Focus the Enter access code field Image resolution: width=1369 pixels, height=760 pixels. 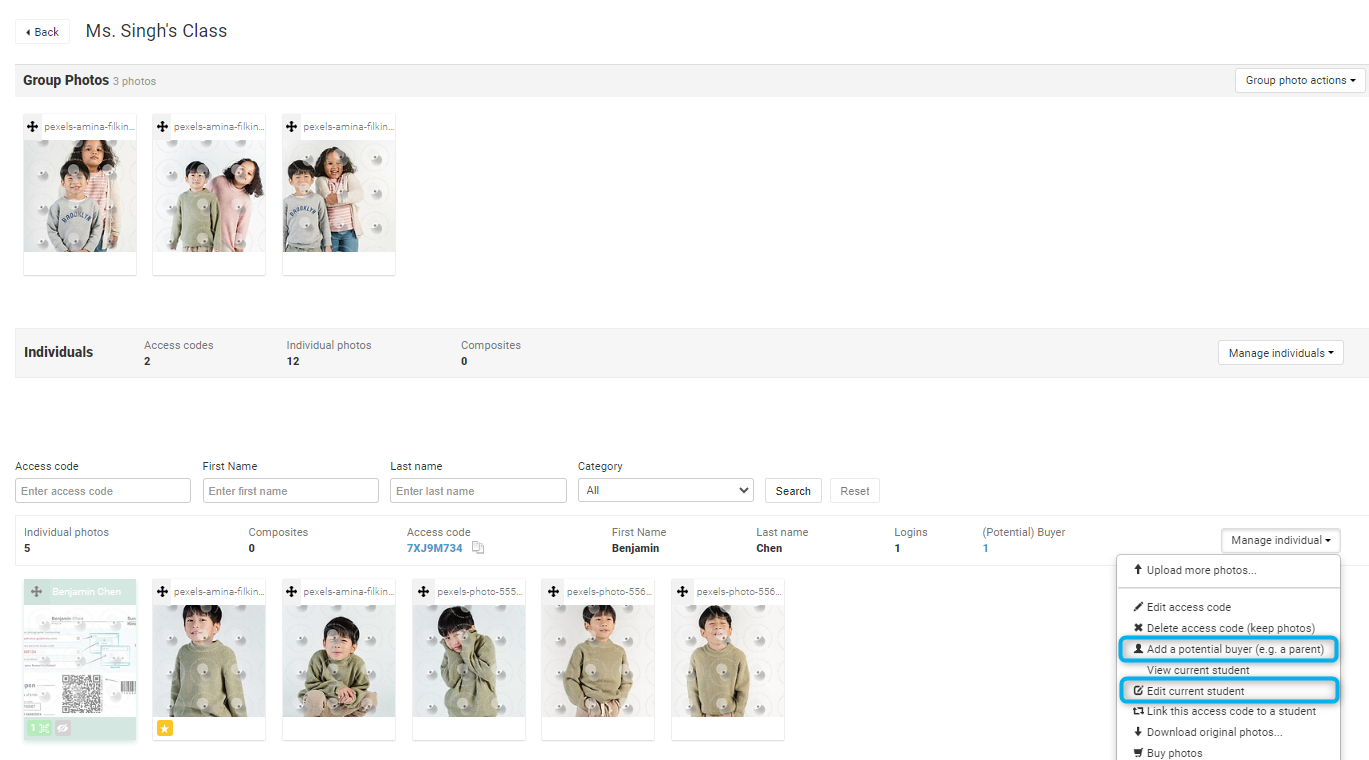(x=103, y=490)
